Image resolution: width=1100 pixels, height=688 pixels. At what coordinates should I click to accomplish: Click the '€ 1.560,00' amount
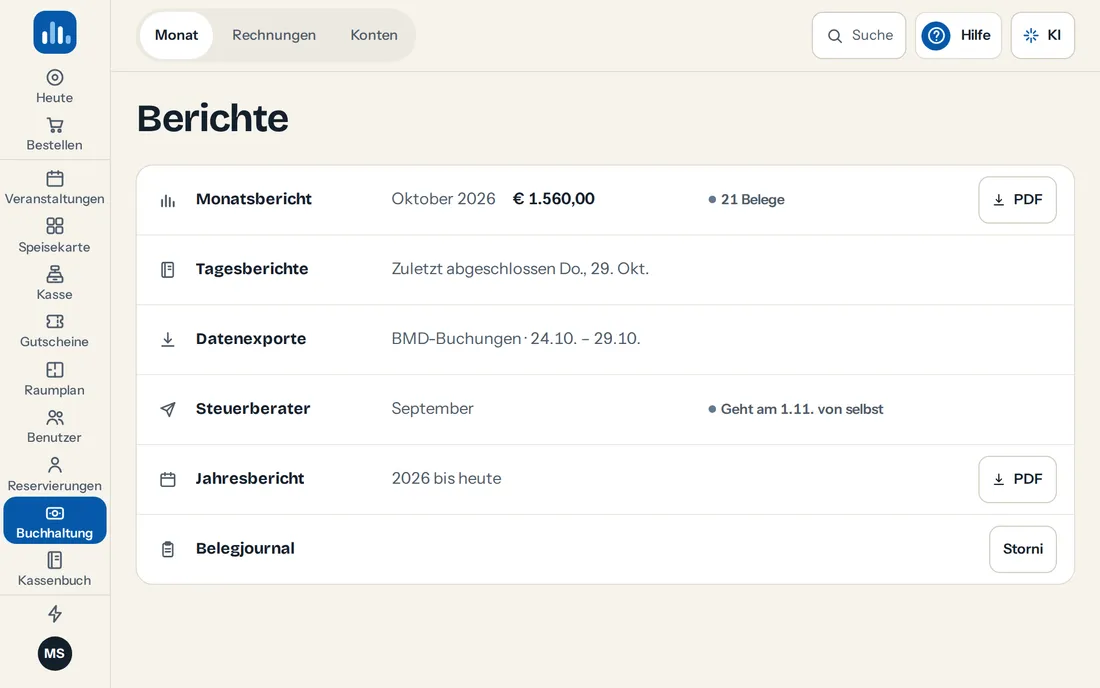pyautogui.click(x=554, y=199)
